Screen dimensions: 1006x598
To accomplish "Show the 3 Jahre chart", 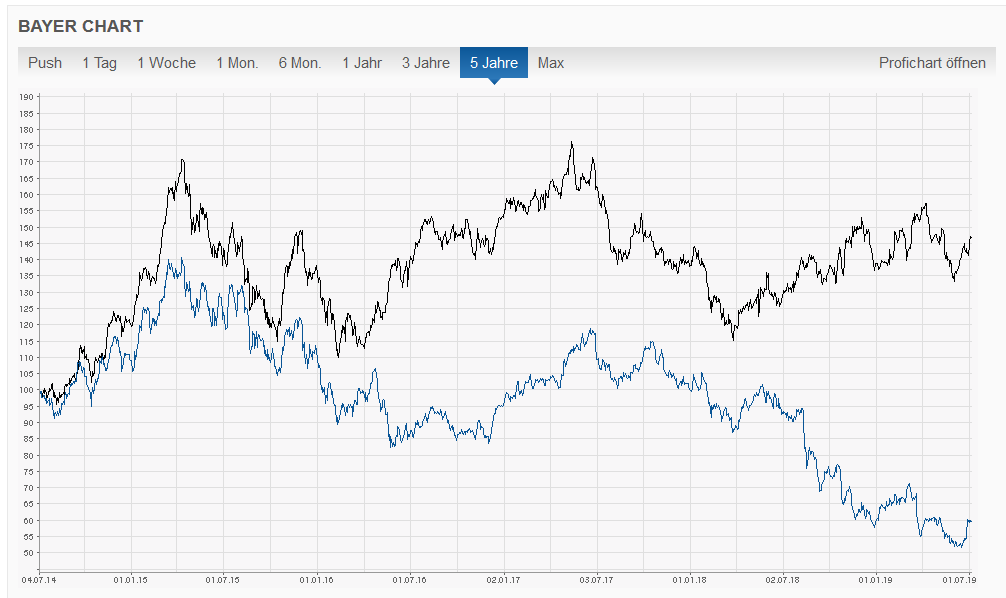I will click(x=425, y=63).
